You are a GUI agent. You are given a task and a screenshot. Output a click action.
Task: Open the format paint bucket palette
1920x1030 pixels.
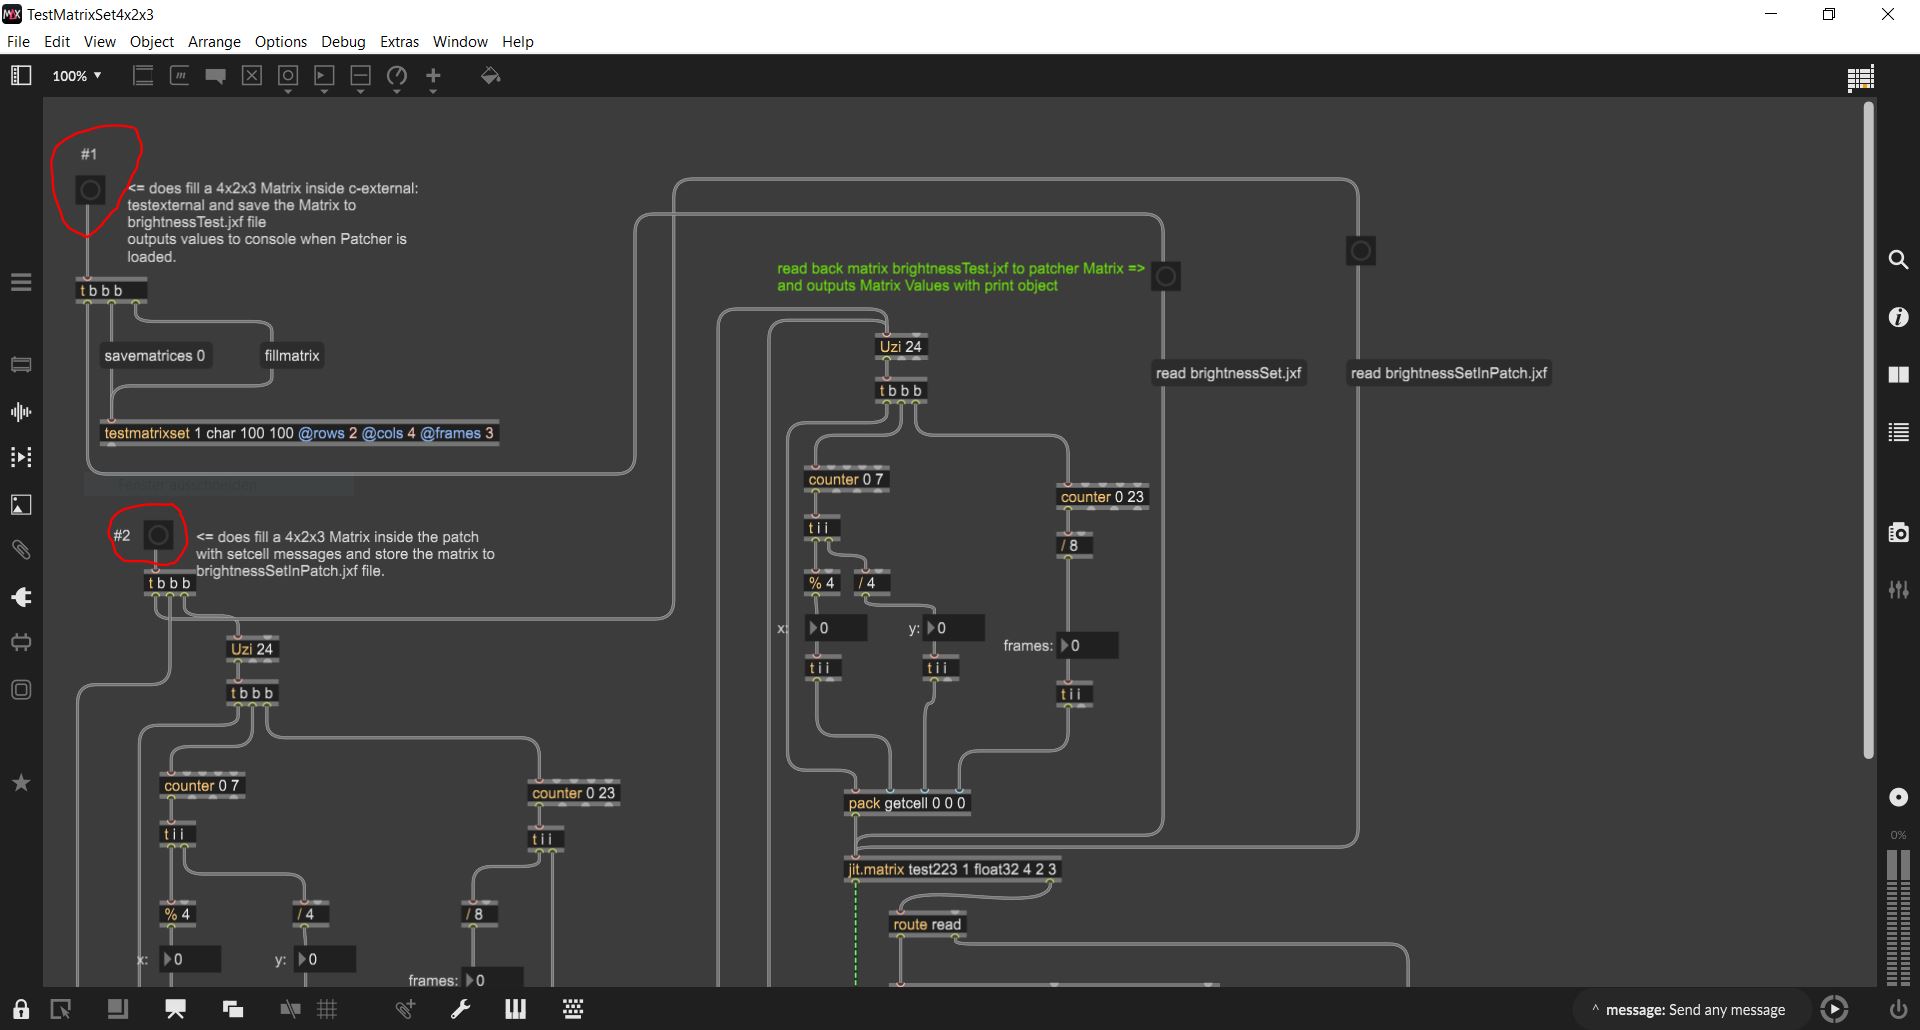pyautogui.click(x=490, y=76)
